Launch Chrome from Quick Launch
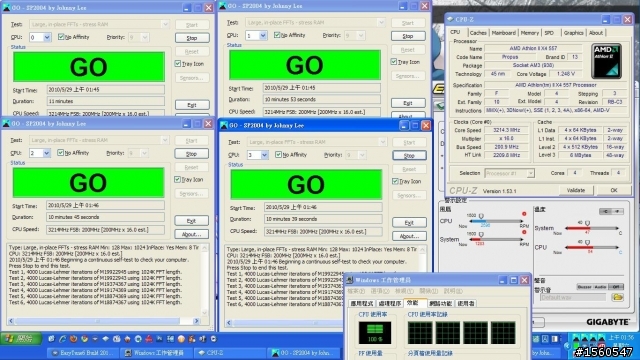Viewport: 640px width, 360px height. click(x=84, y=339)
